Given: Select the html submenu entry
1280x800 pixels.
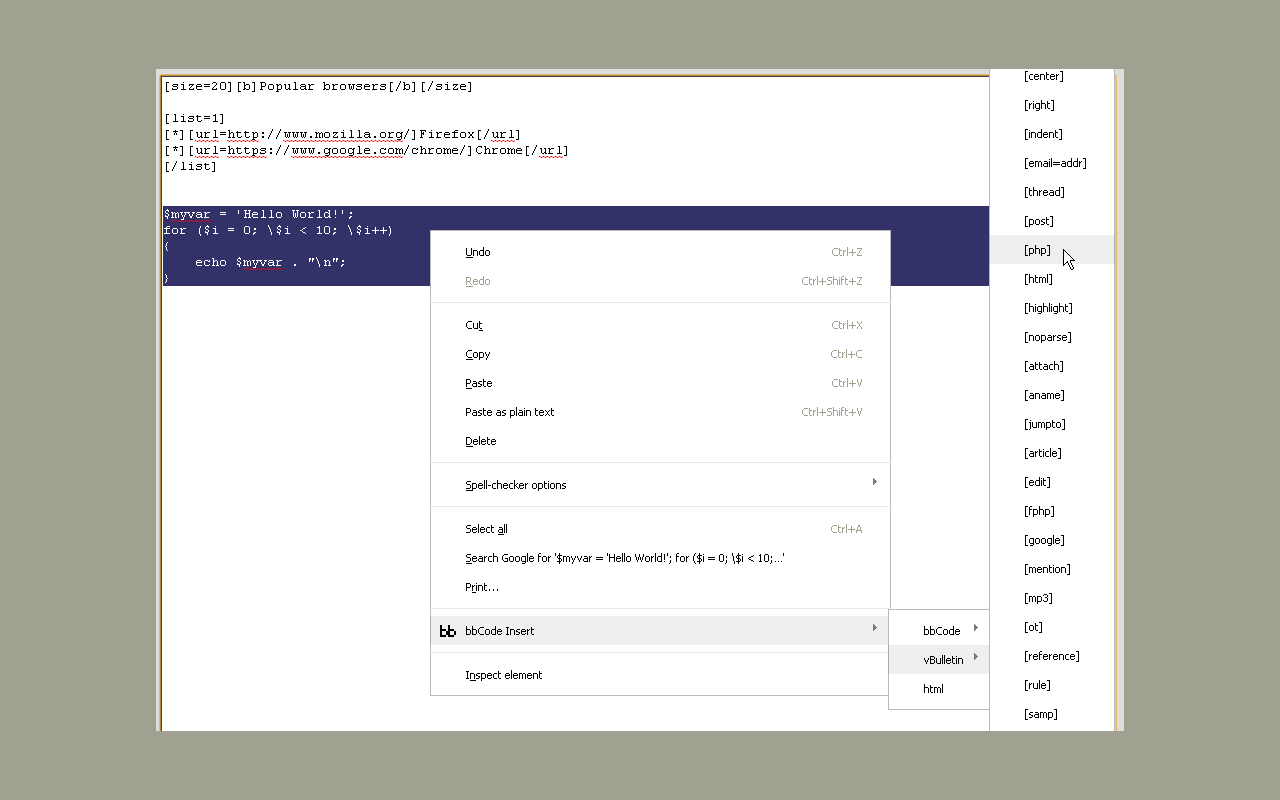Looking at the screenshot, I should (933, 689).
